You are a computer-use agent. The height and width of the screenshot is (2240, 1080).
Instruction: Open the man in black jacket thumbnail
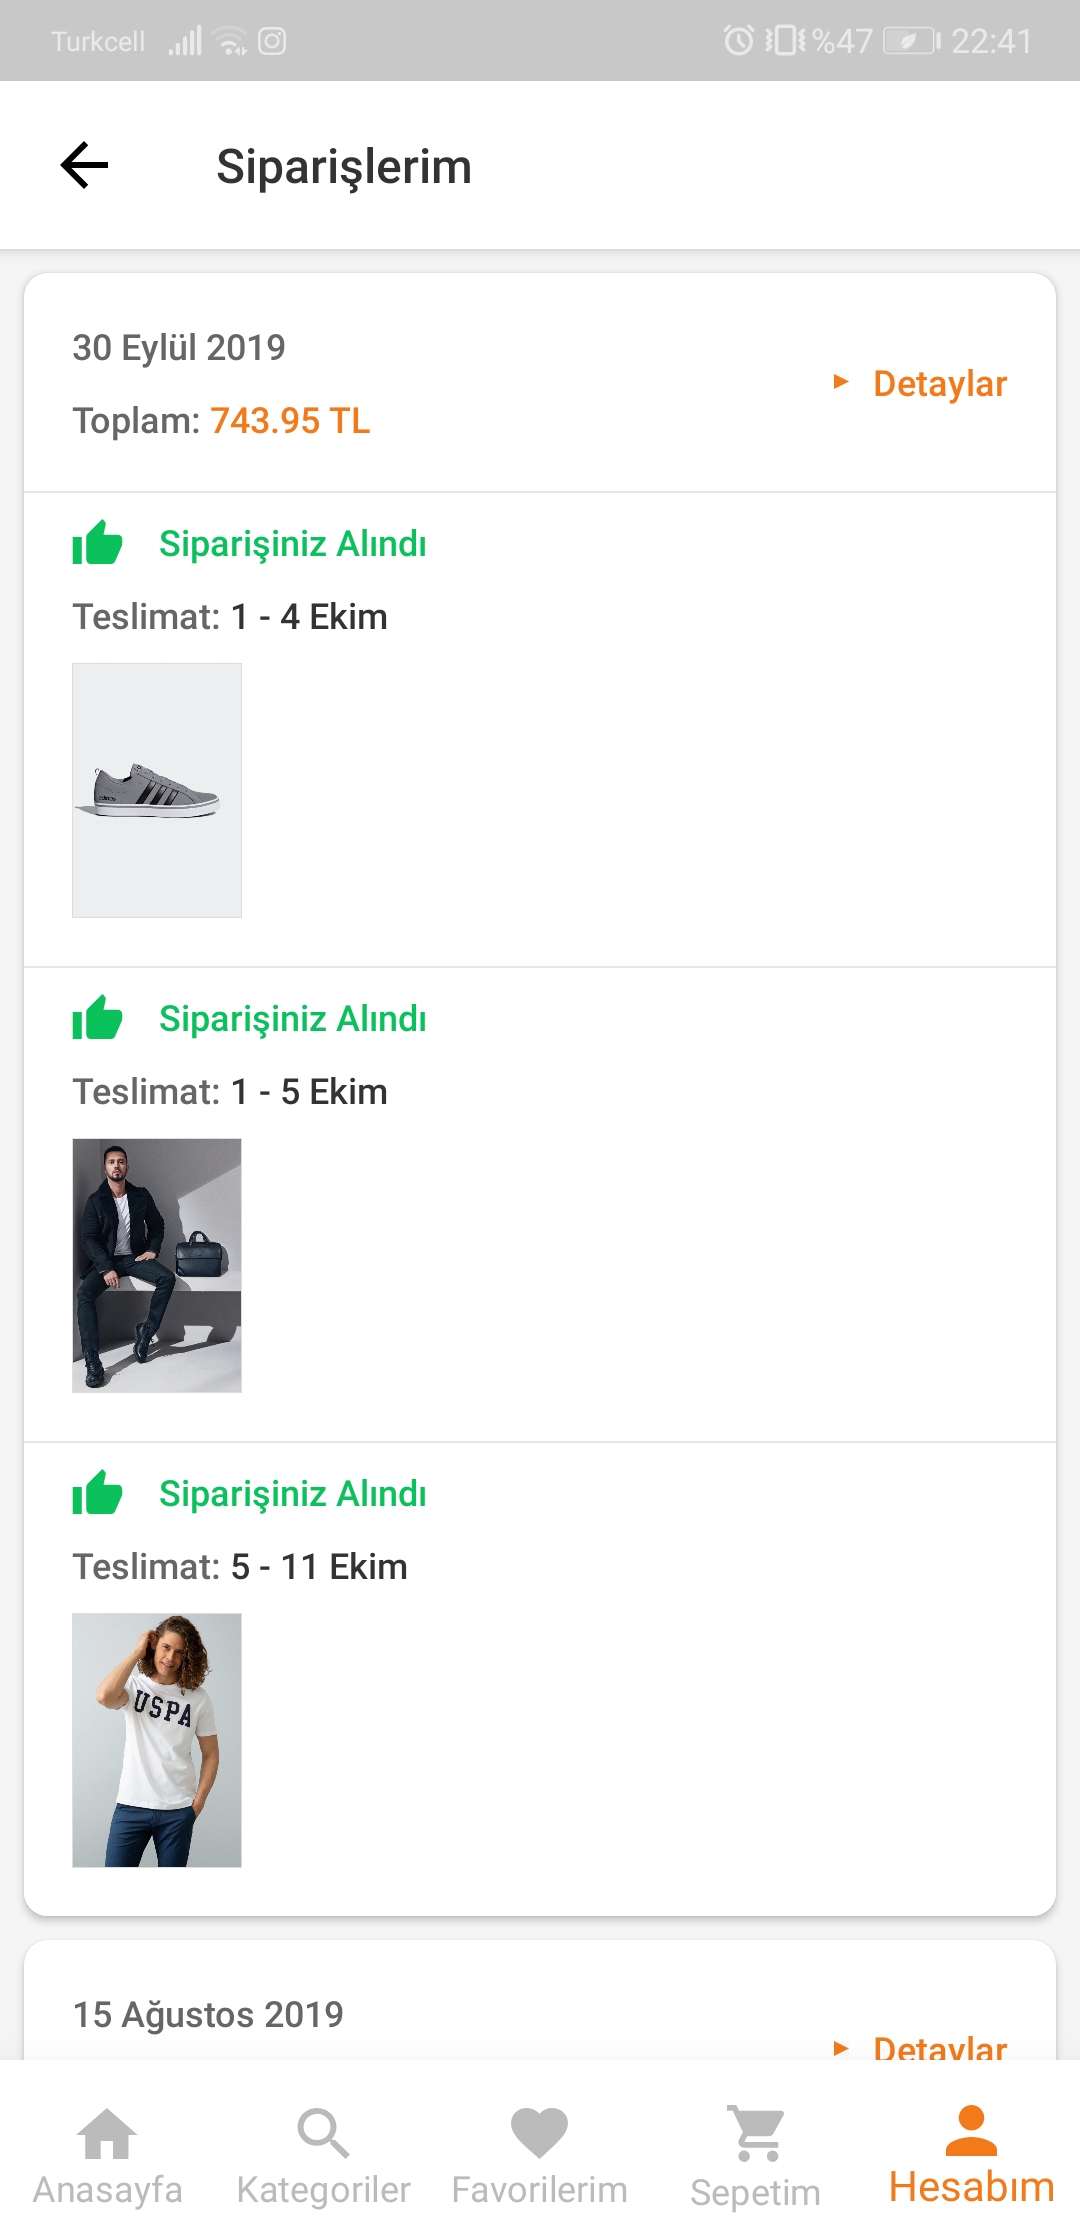point(157,1265)
